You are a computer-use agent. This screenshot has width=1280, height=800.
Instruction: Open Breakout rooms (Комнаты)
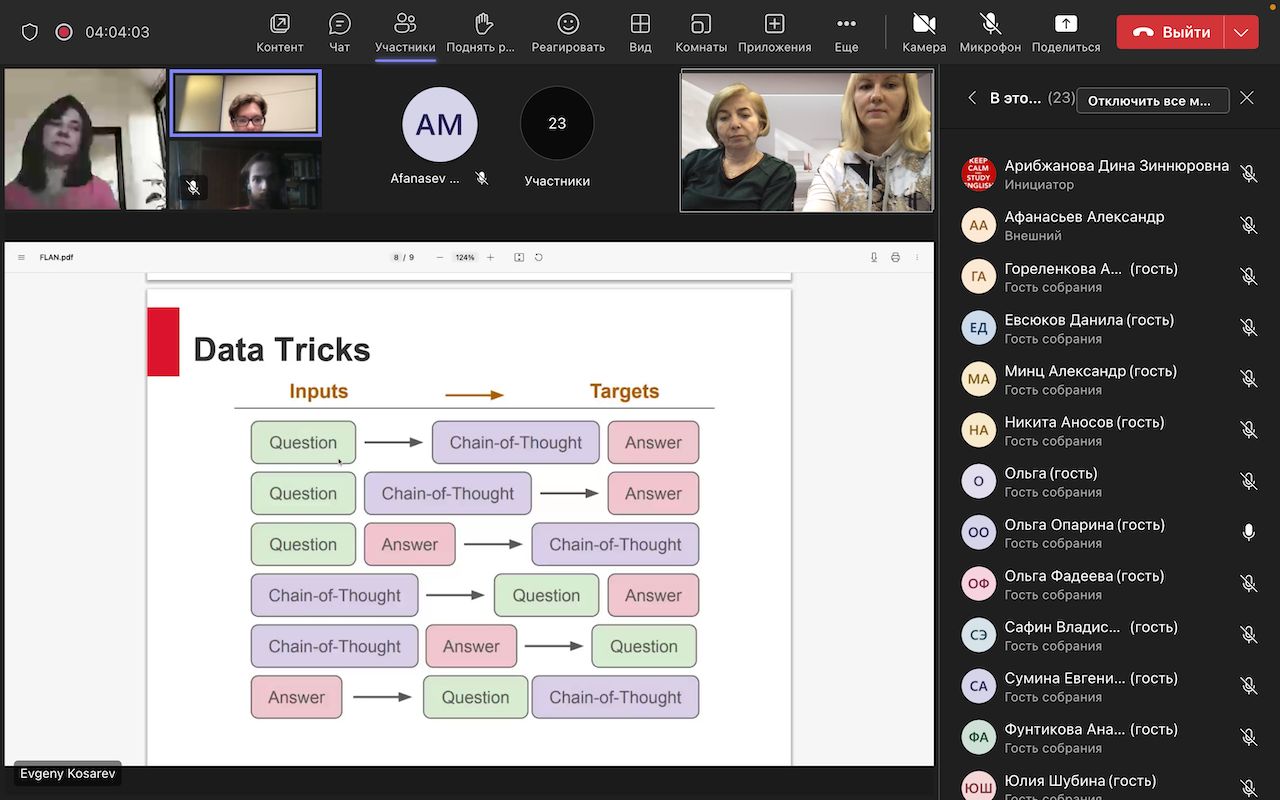[x=701, y=24]
